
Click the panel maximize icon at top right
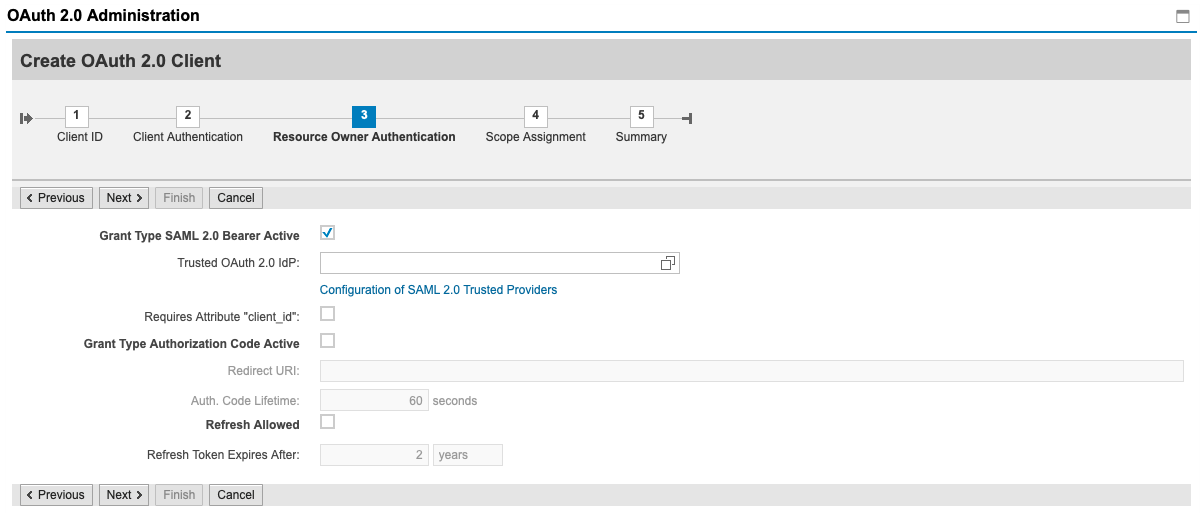[x=1183, y=17]
